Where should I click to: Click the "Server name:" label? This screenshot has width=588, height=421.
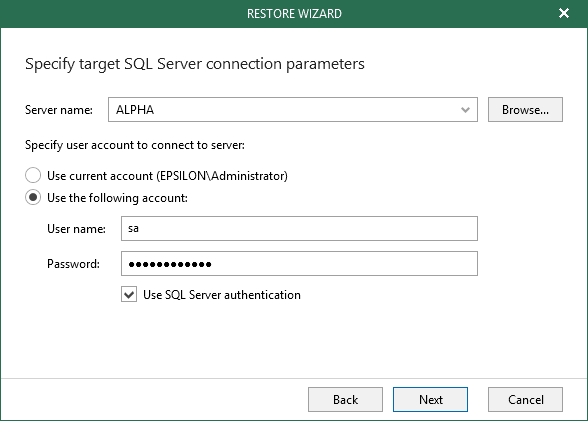click(x=59, y=110)
